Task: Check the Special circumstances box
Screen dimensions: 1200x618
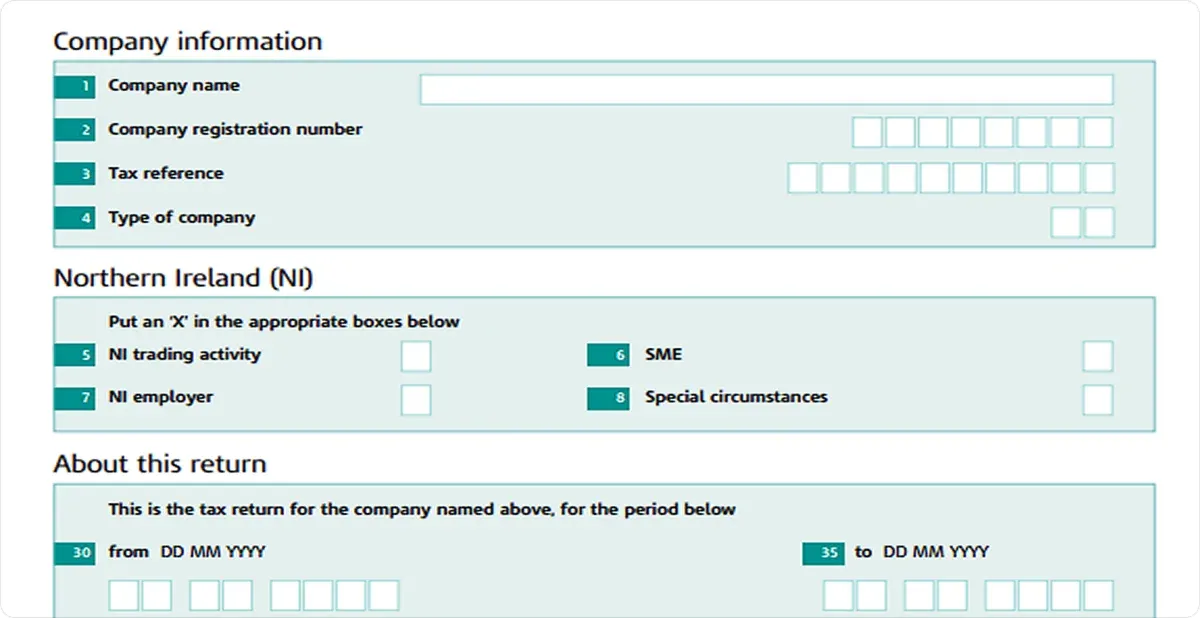Action: tap(1098, 399)
